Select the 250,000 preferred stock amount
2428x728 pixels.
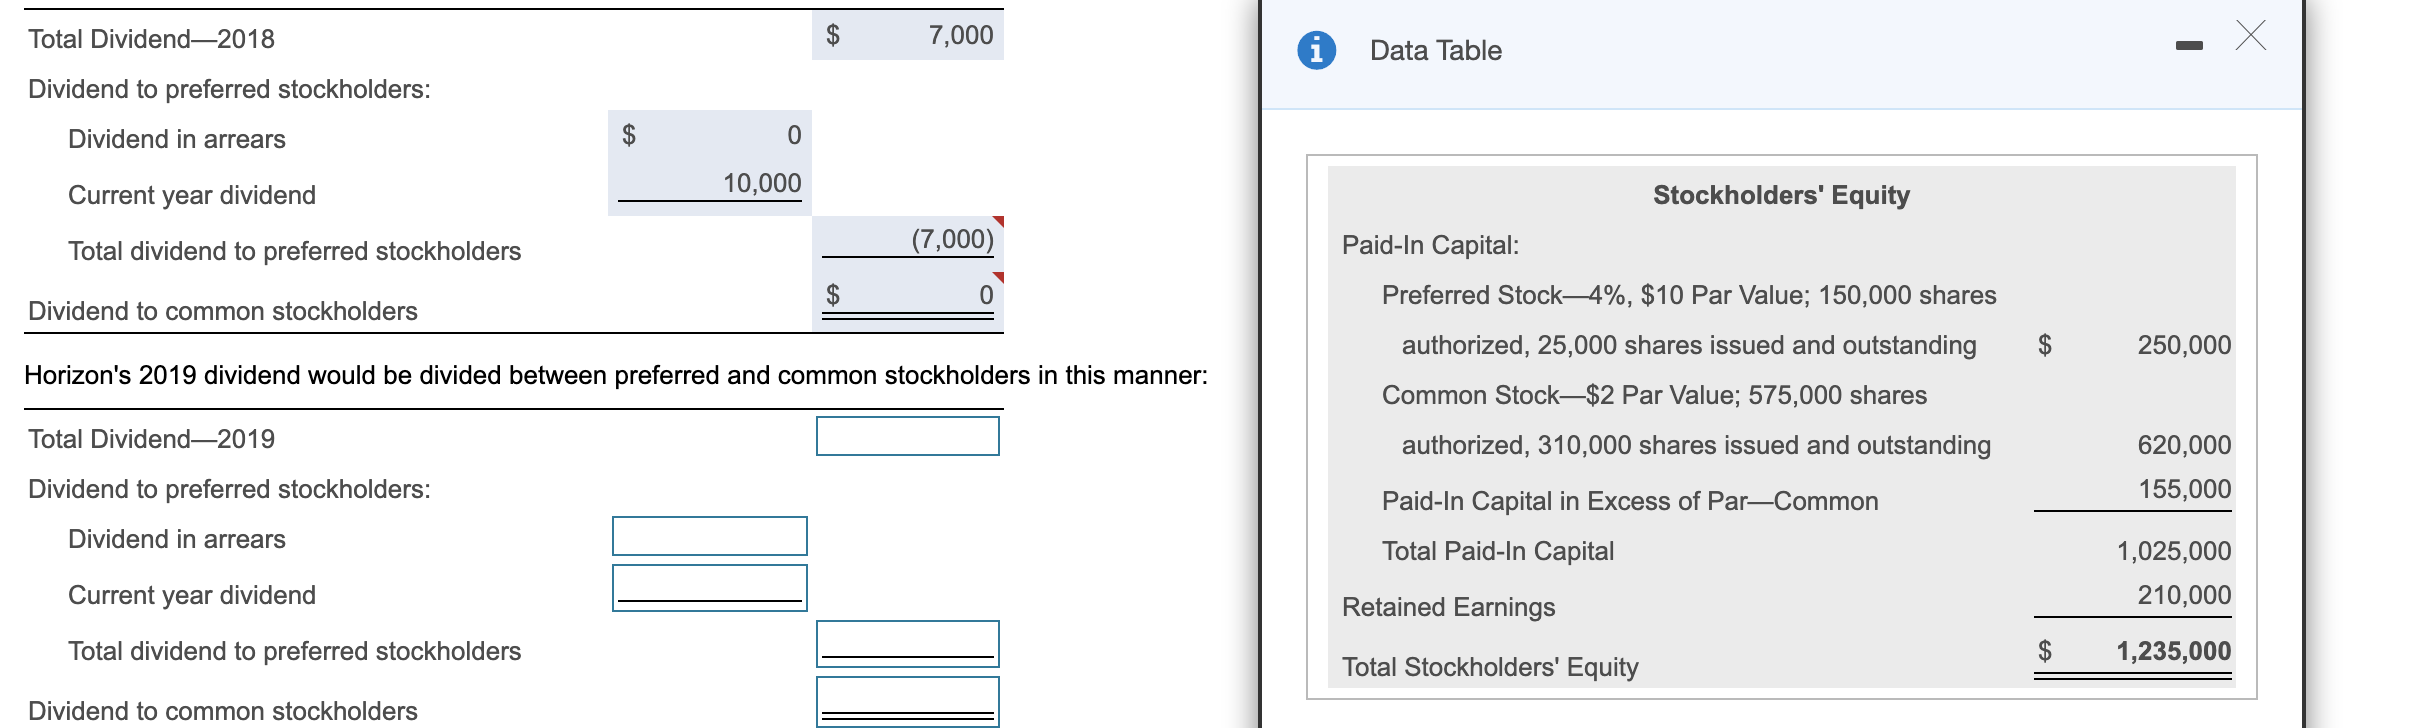[2184, 345]
